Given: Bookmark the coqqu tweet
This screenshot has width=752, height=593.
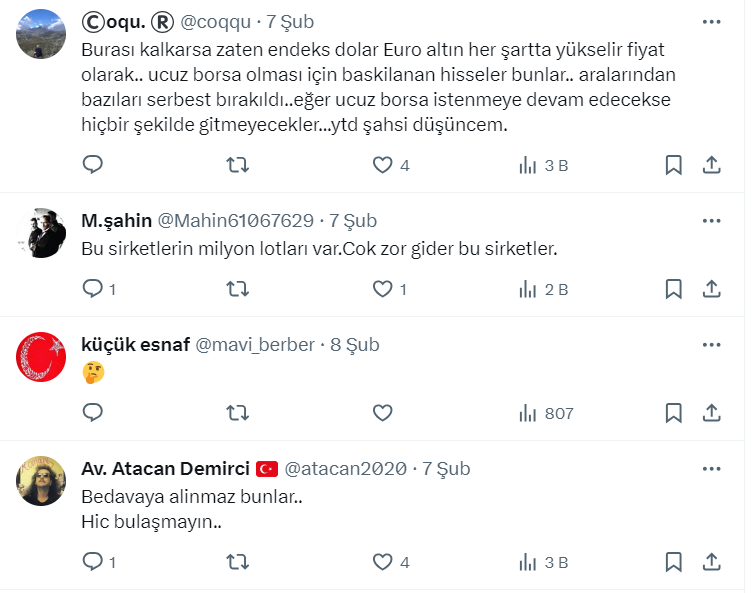Looking at the screenshot, I should click(674, 165).
